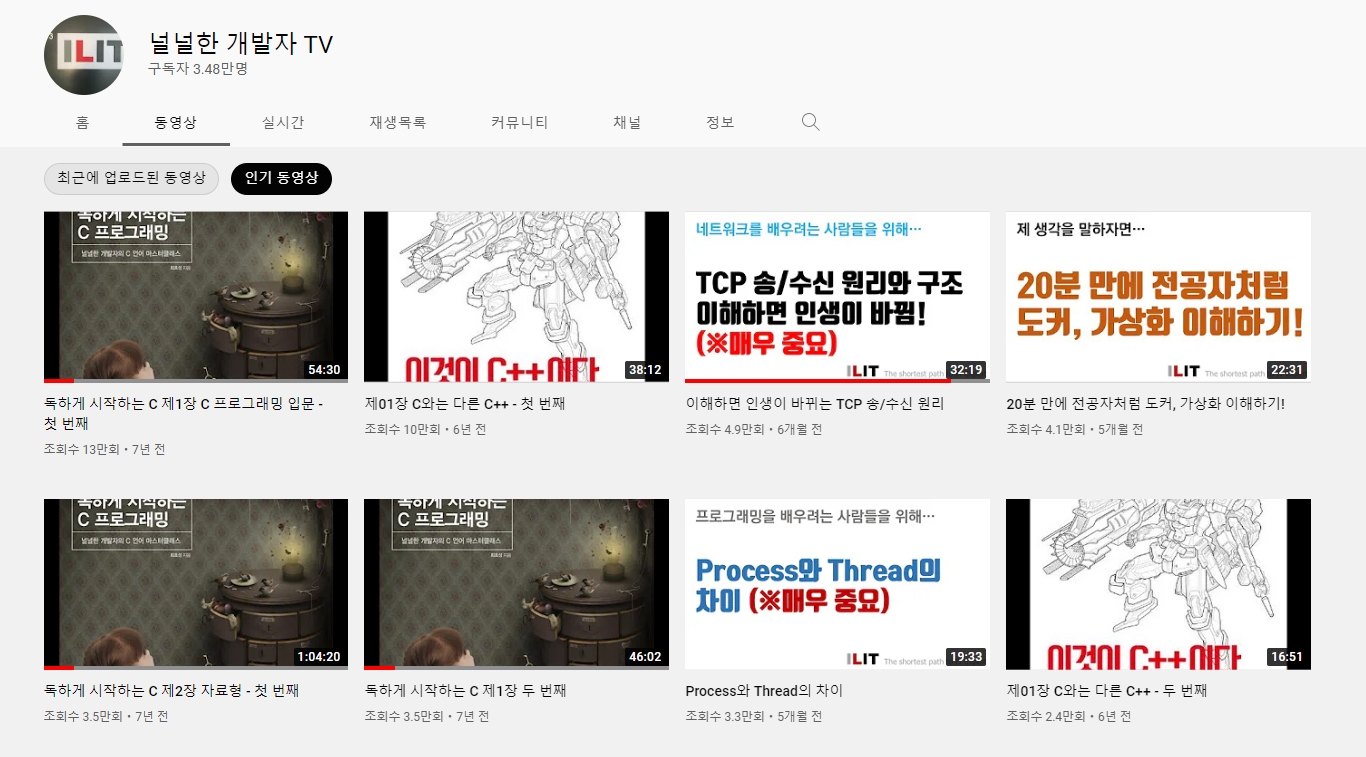The height and width of the screenshot is (757, 1366).
Task: Click the 38:12 duration badge
Action: 645,370
